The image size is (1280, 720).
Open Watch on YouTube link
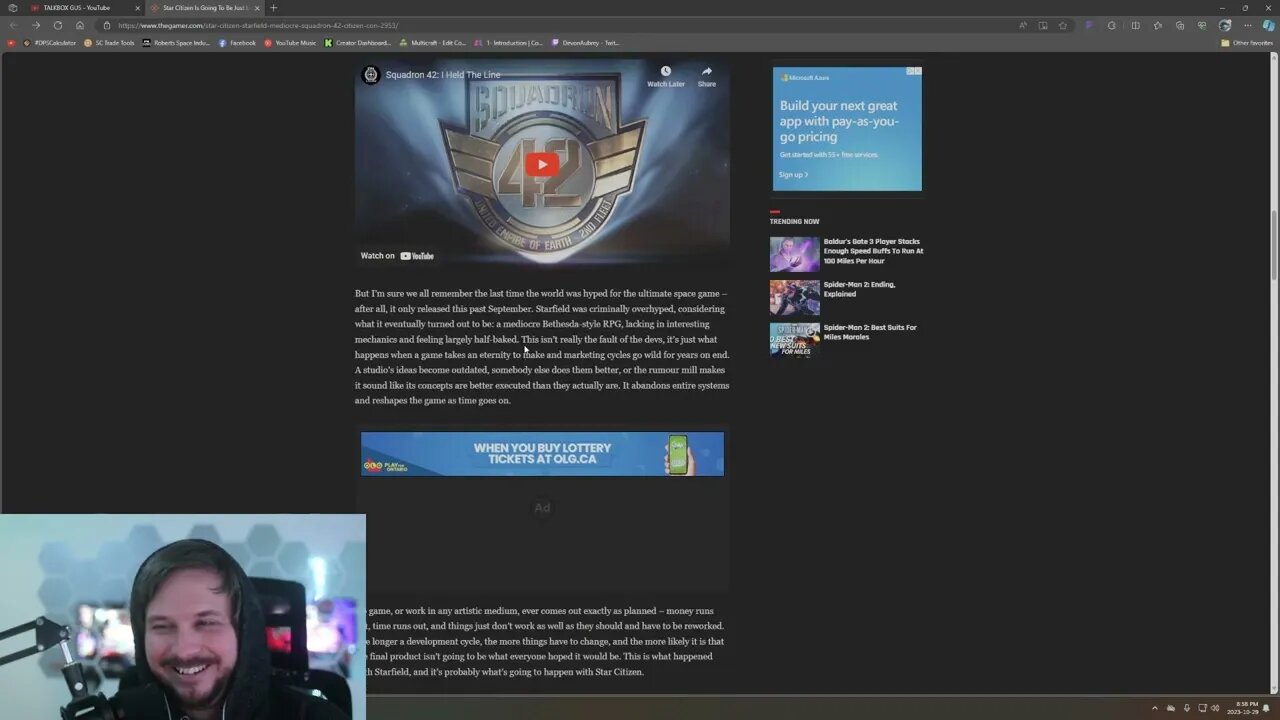tap(397, 256)
